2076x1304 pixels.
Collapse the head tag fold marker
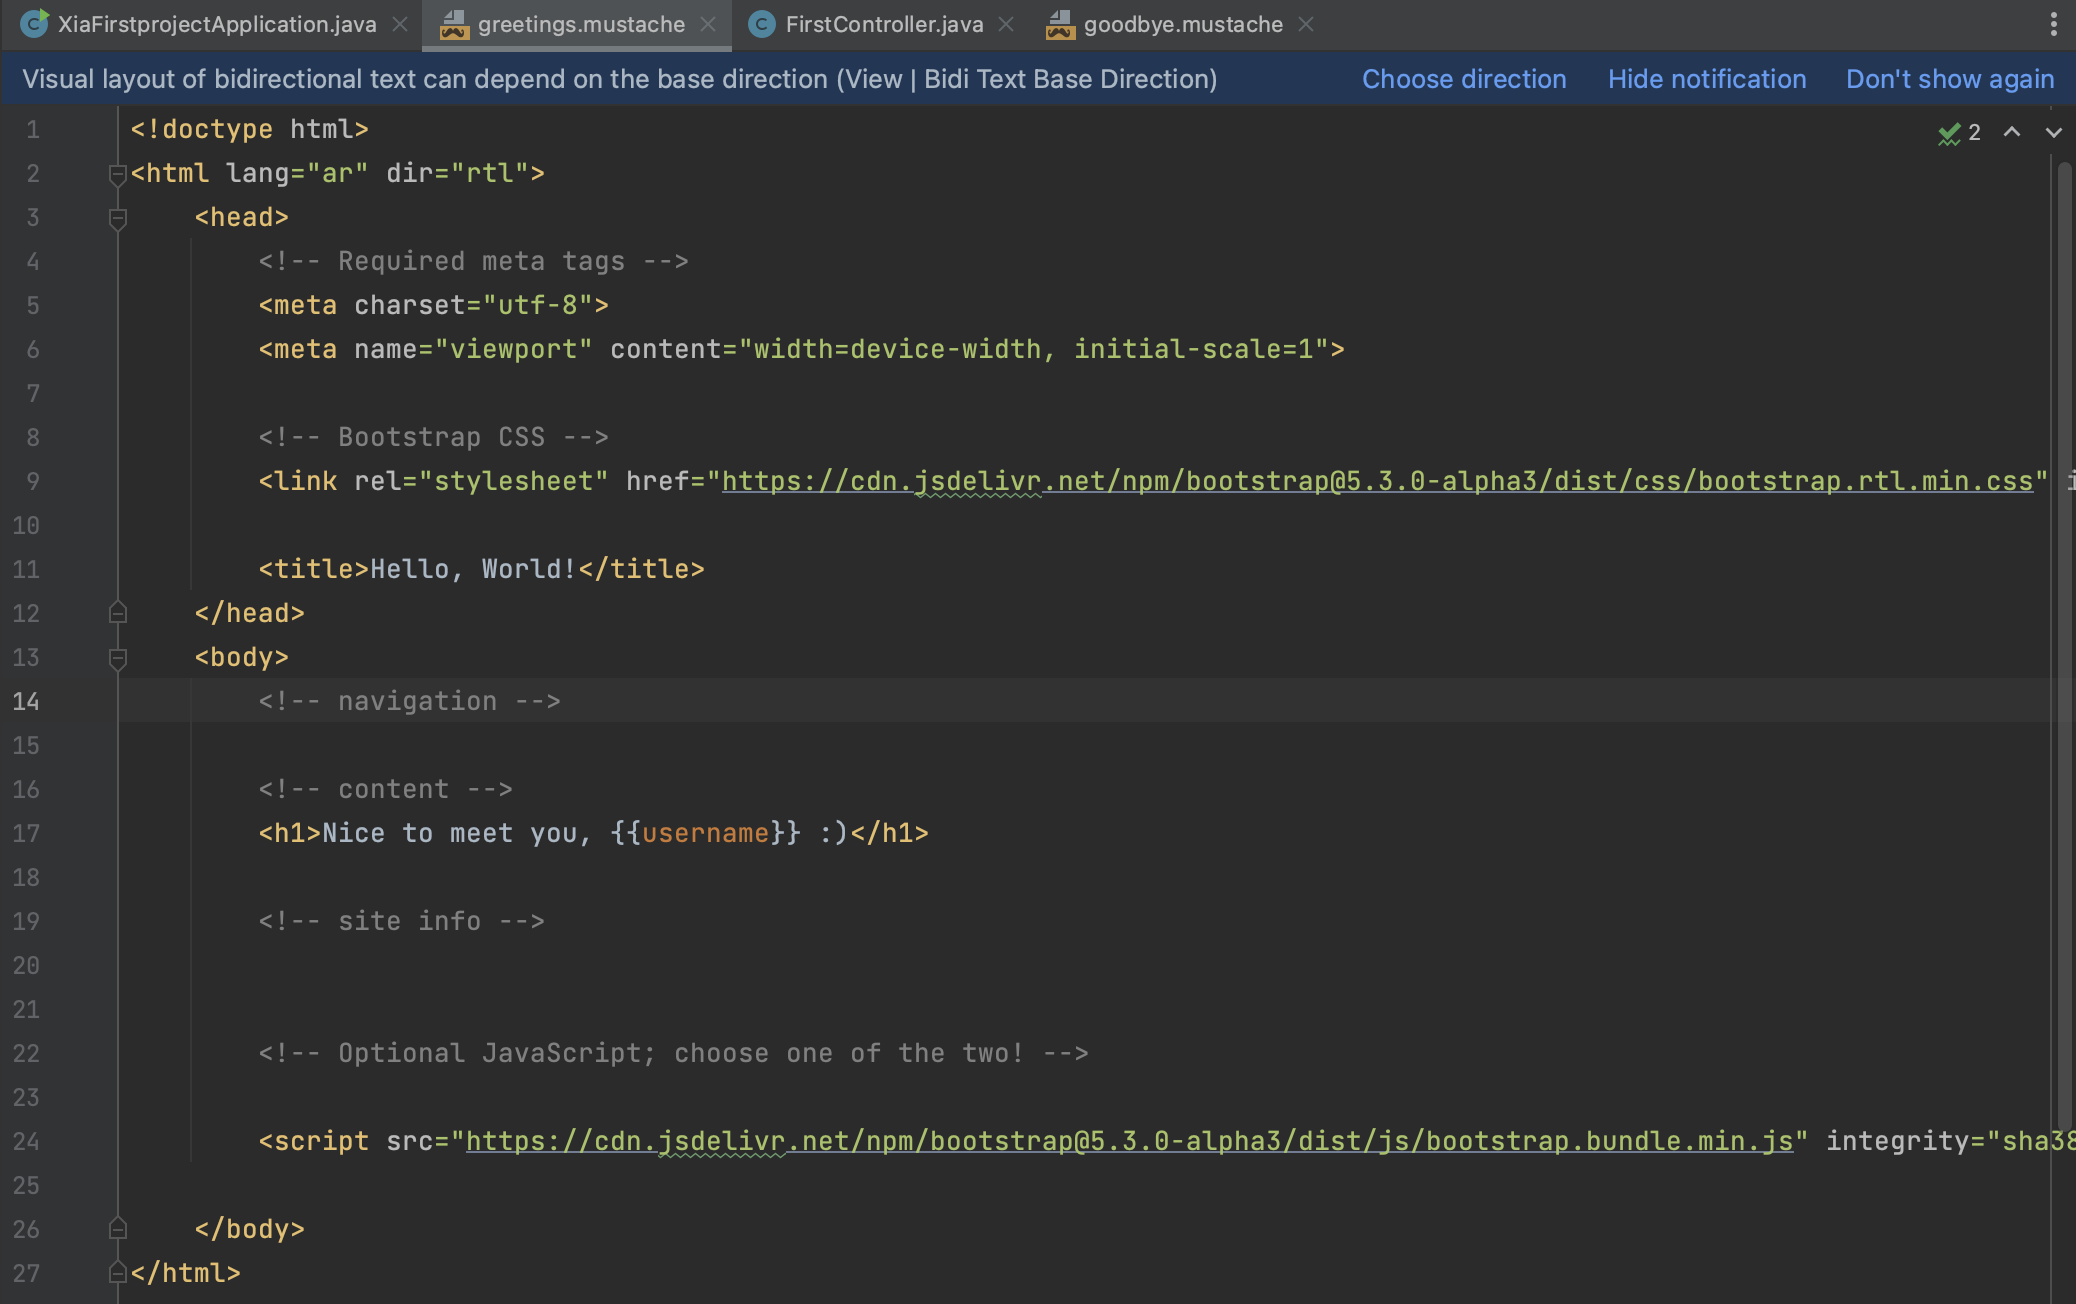click(x=117, y=218)
